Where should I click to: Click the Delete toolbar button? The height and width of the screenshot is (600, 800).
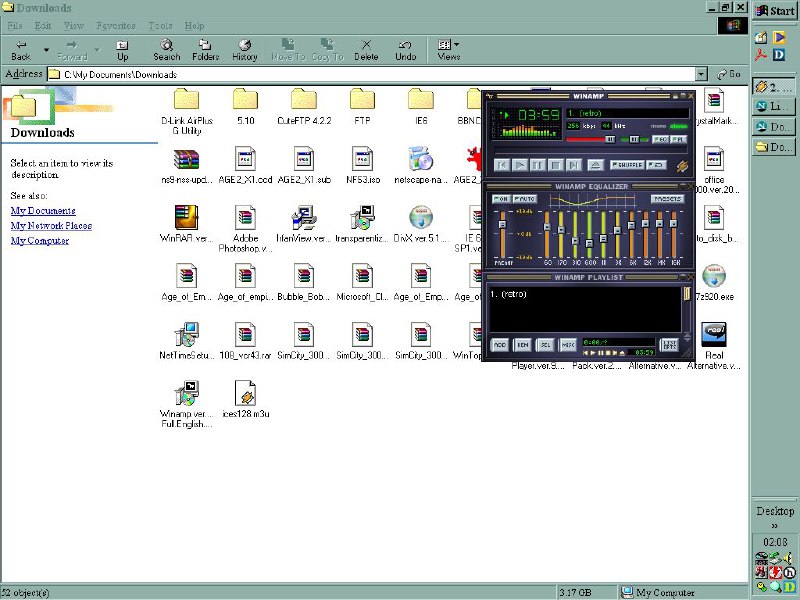(366, 51)
